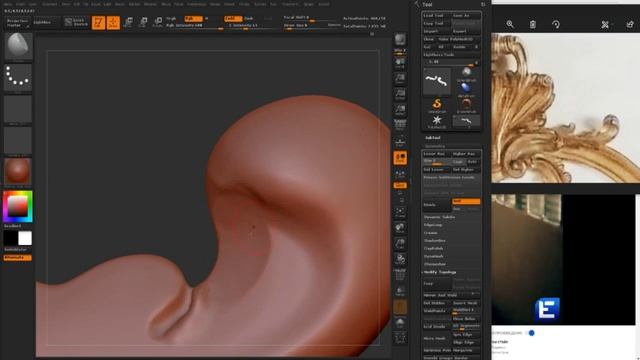Viewport: 640px width, 360px height.
Task: Click Load Tool button
Action: (436, 16)
